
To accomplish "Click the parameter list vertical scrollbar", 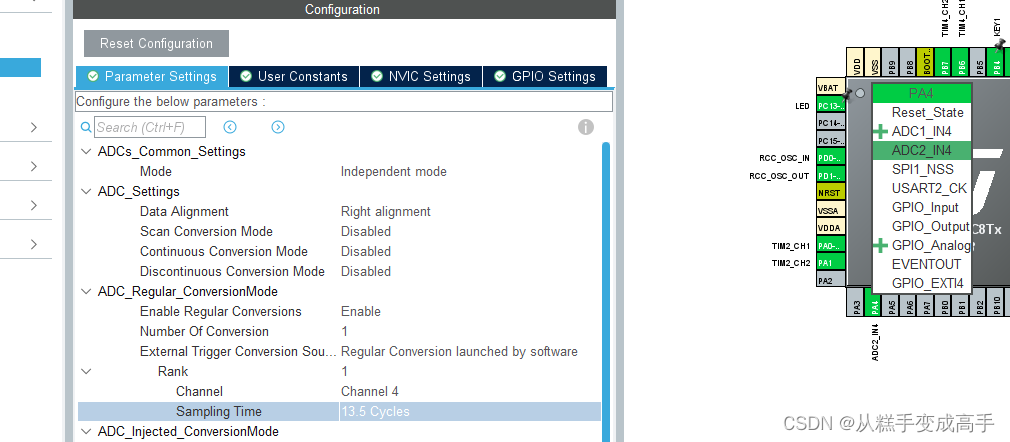I will coord(605,292).
